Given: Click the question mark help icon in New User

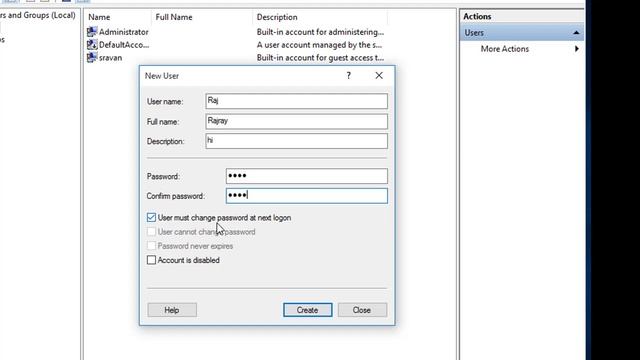Looking at the screenshot, I should coord(349,76).
